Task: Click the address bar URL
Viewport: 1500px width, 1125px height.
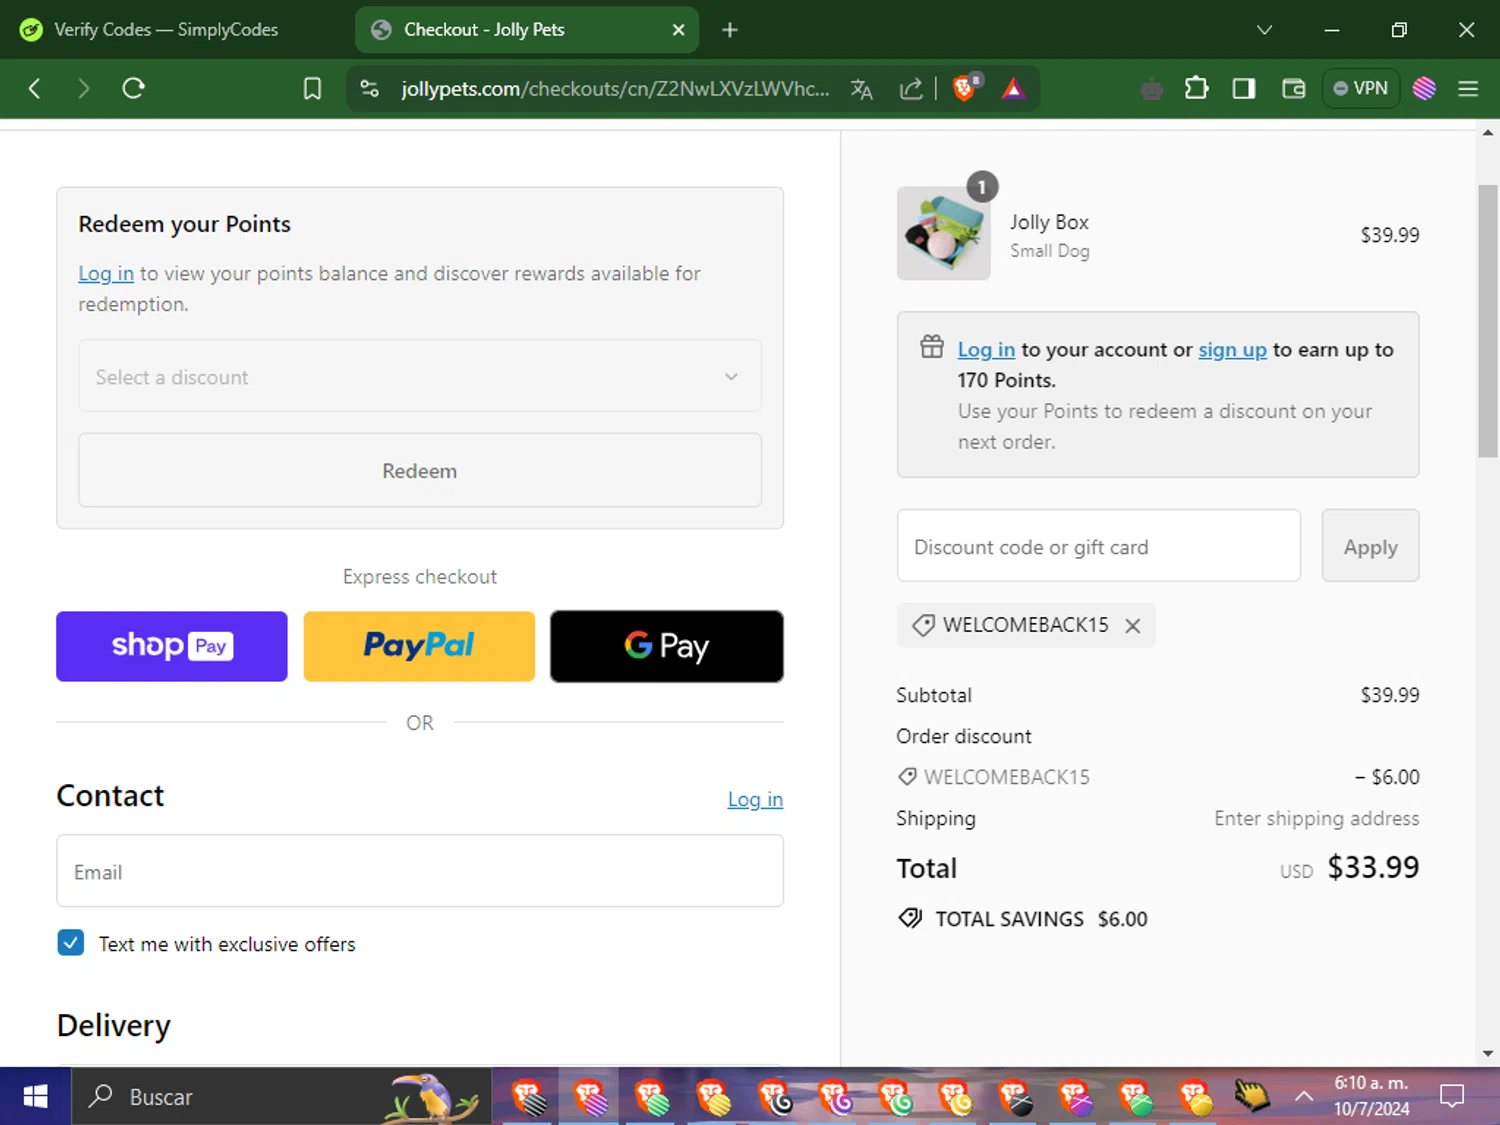Action: tap(615, 89)
